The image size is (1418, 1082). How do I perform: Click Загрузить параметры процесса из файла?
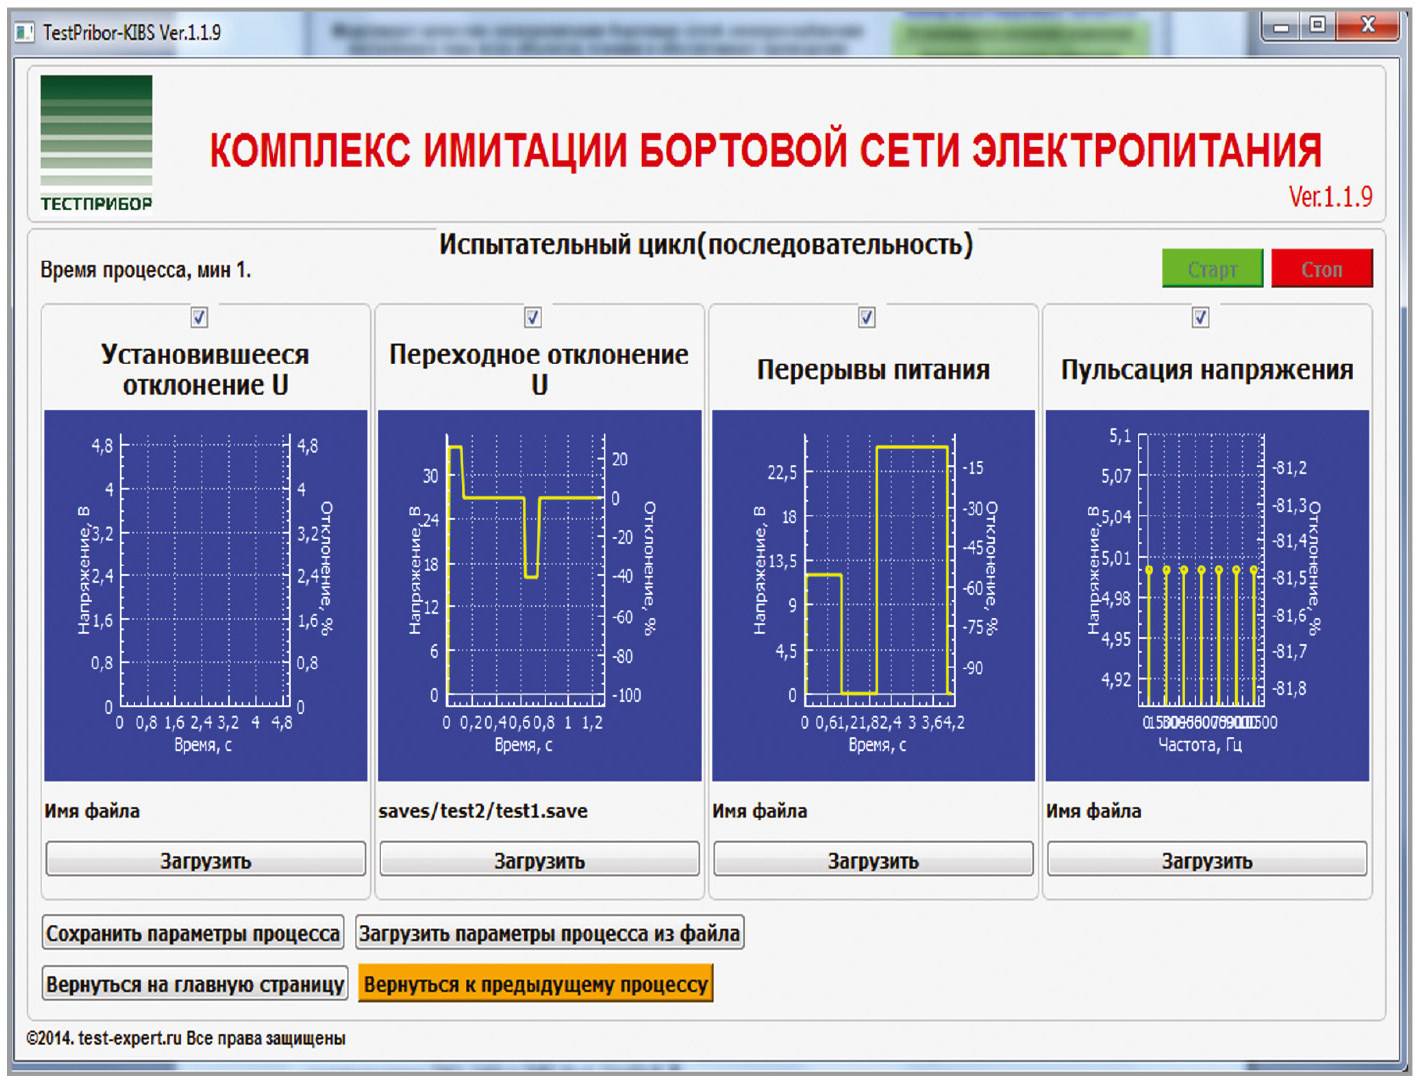pos(549,933)
